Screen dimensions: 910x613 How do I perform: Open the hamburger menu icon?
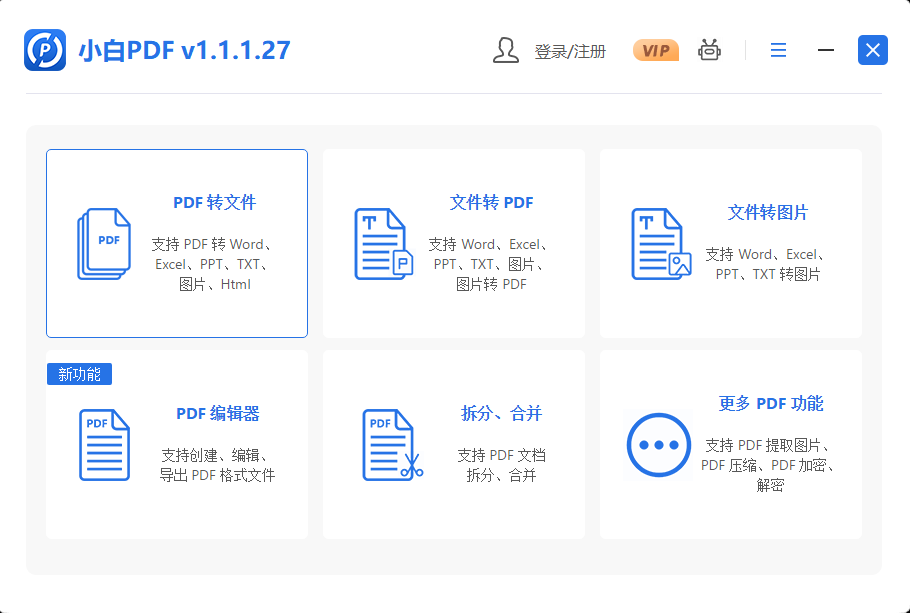(778, 51)
